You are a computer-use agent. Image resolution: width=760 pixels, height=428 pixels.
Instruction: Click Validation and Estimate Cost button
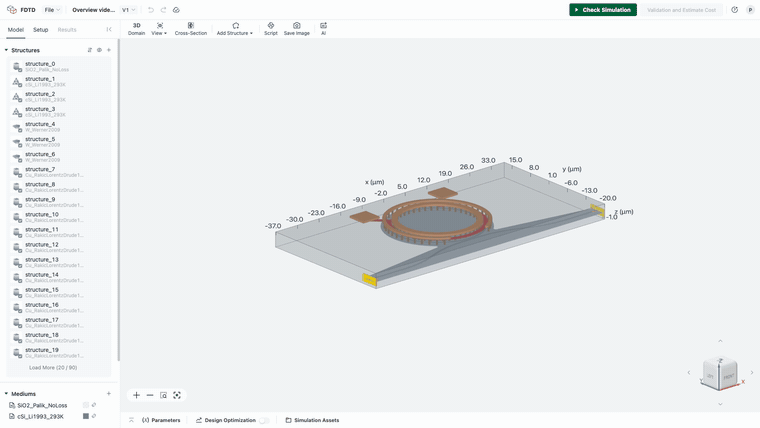tap(681, 10)
